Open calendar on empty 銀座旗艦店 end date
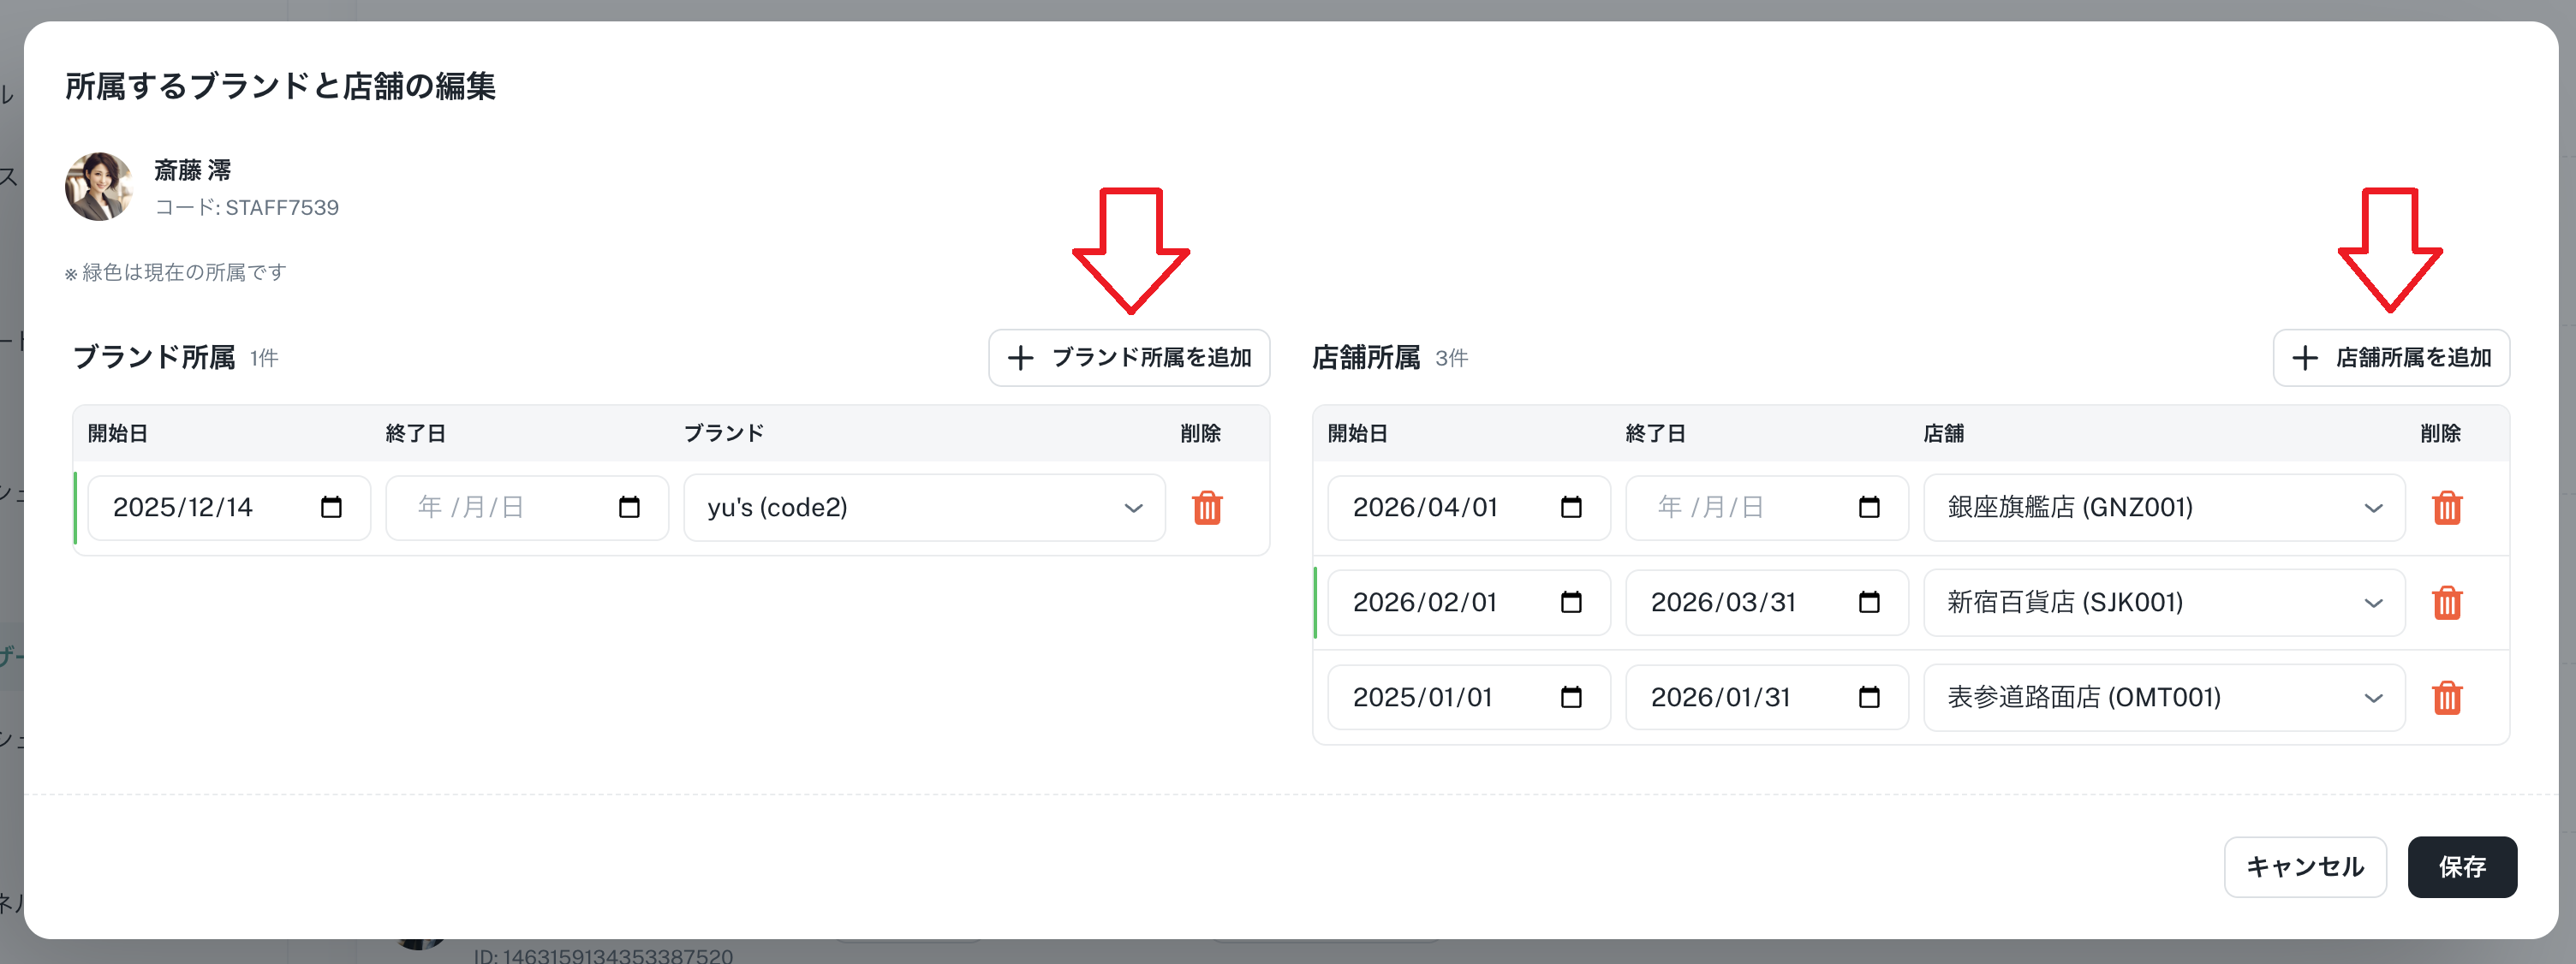The height and width of the screenshot is (964, 2576). pyautogui.click(x=1869, y=508)
